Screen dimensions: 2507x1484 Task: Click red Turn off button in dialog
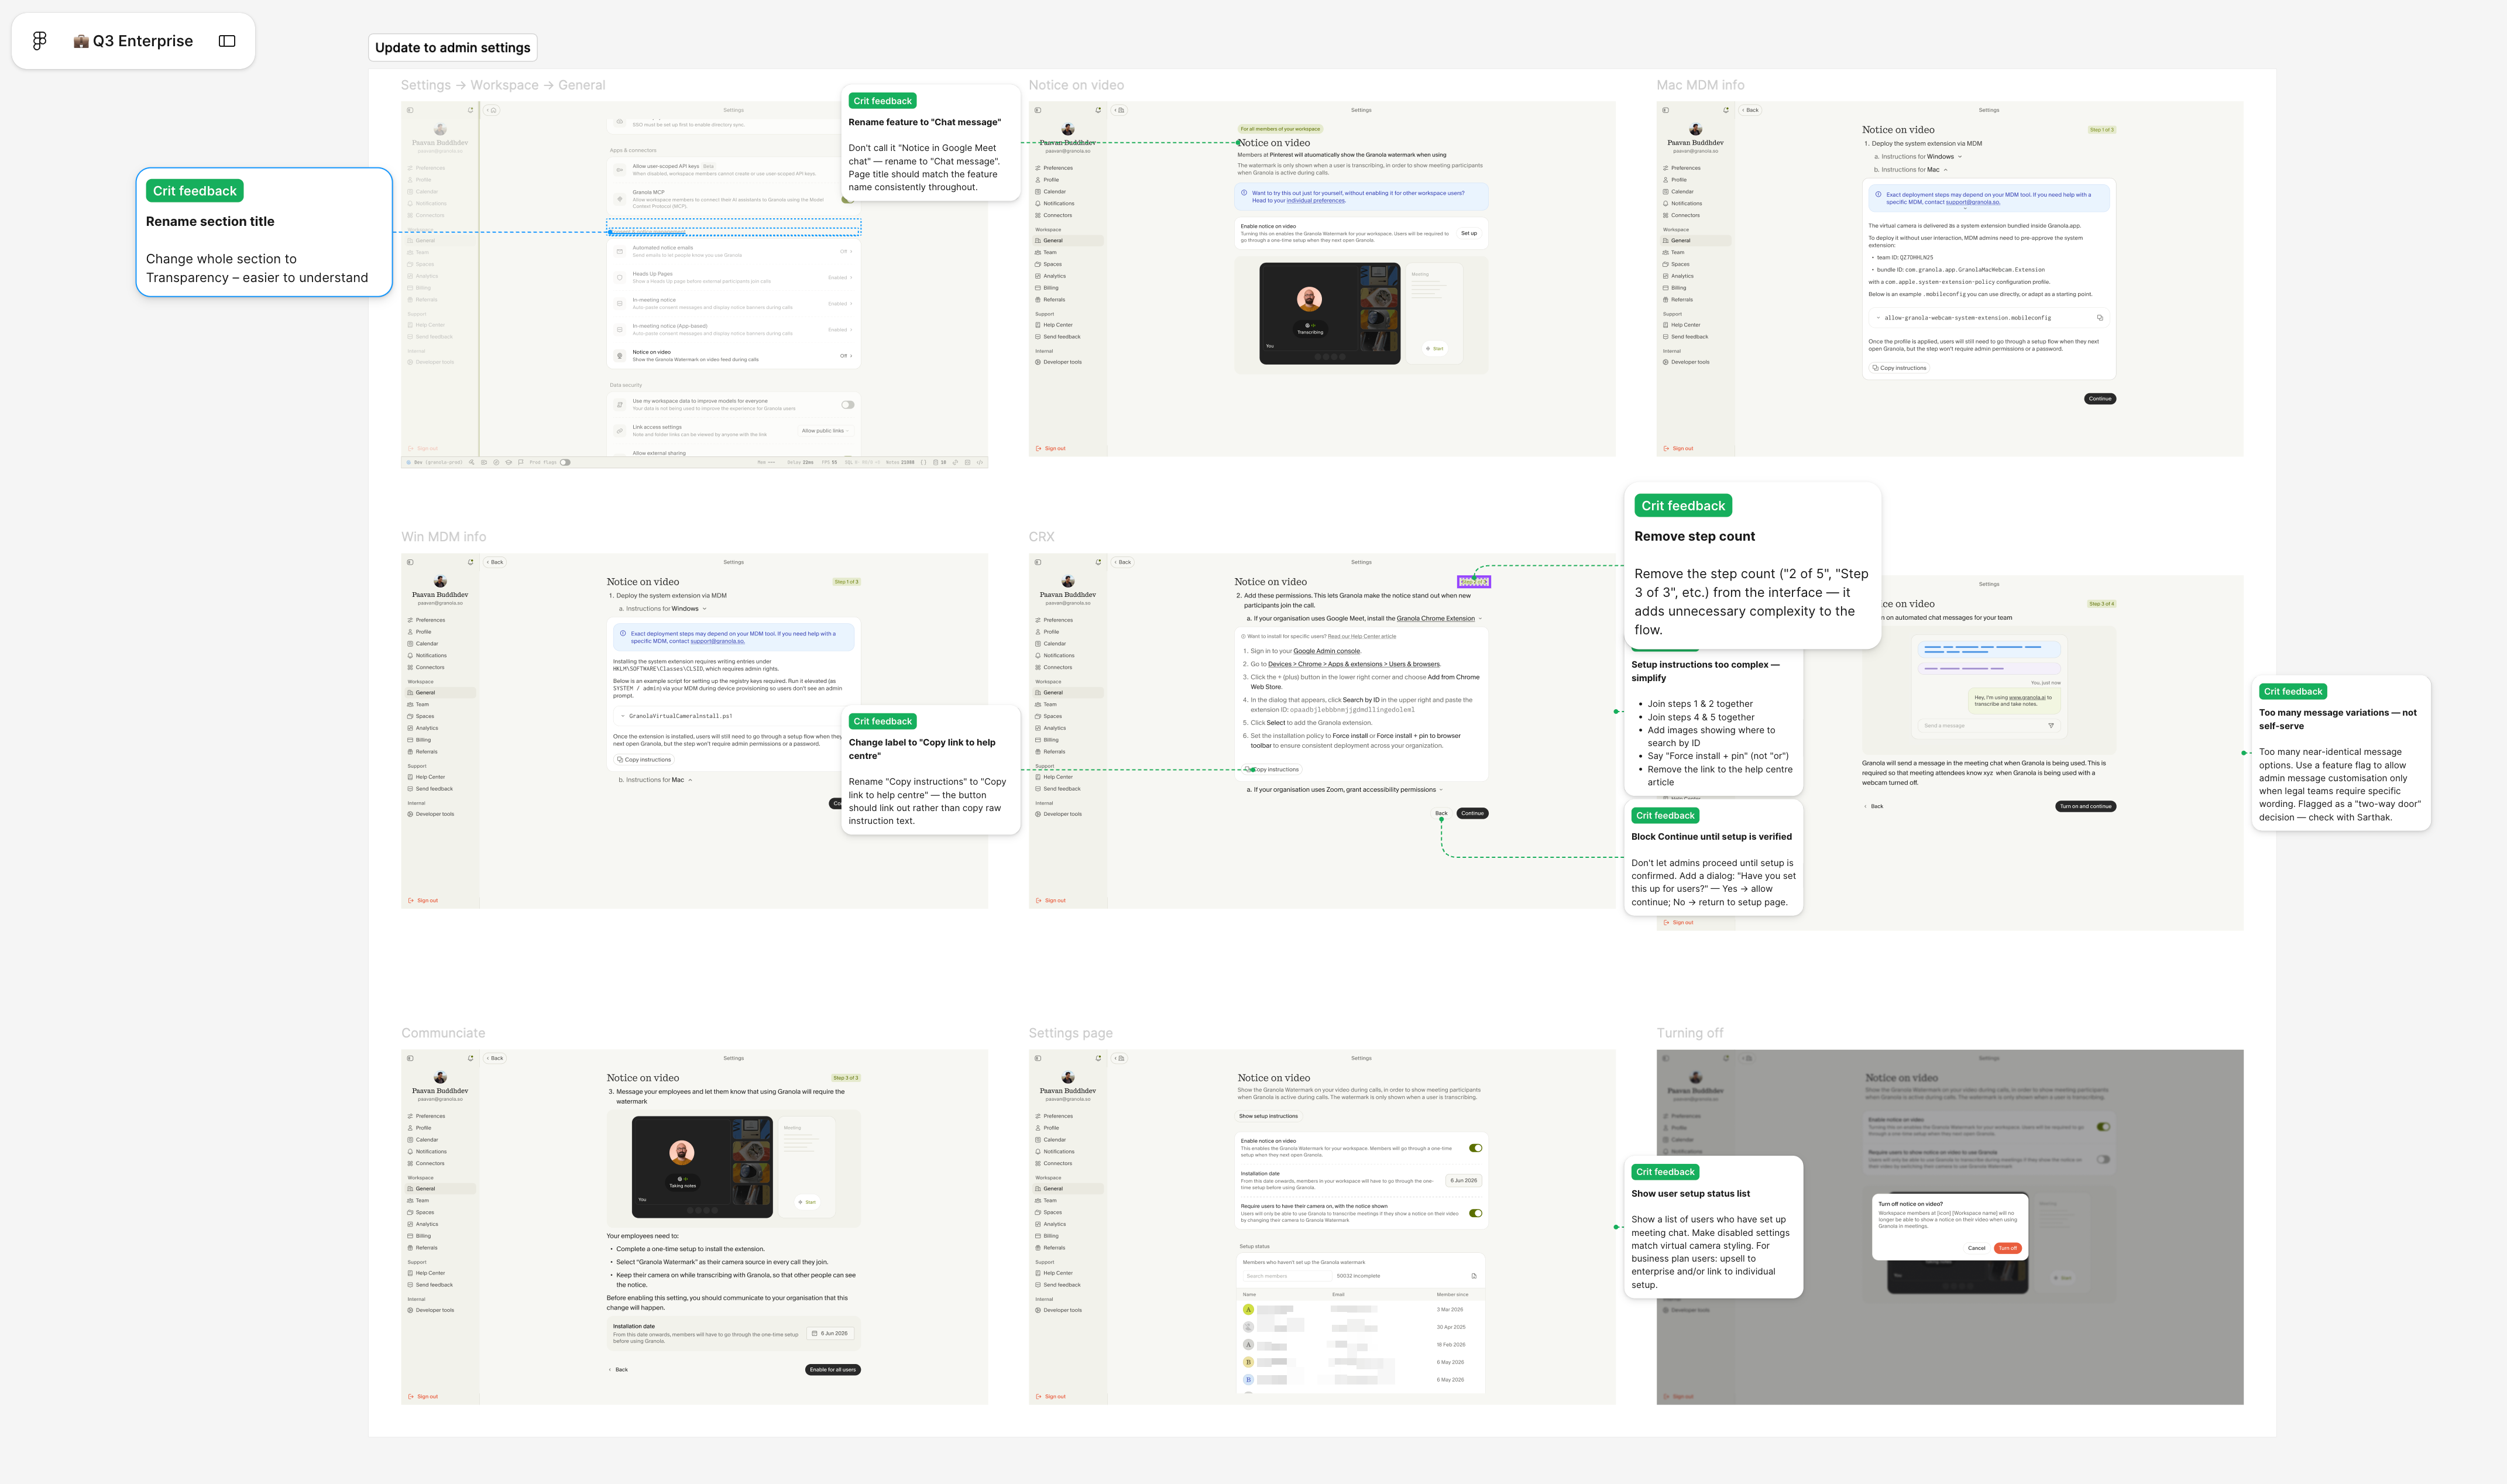pyautogui.click(x=2007, y=1248)
